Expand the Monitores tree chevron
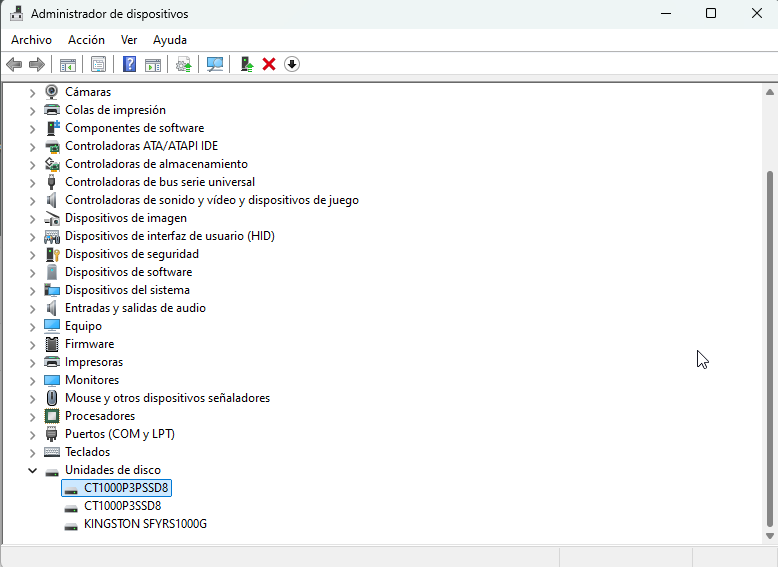Viewport: 778px width, 567px height. (x=32, y=380)
